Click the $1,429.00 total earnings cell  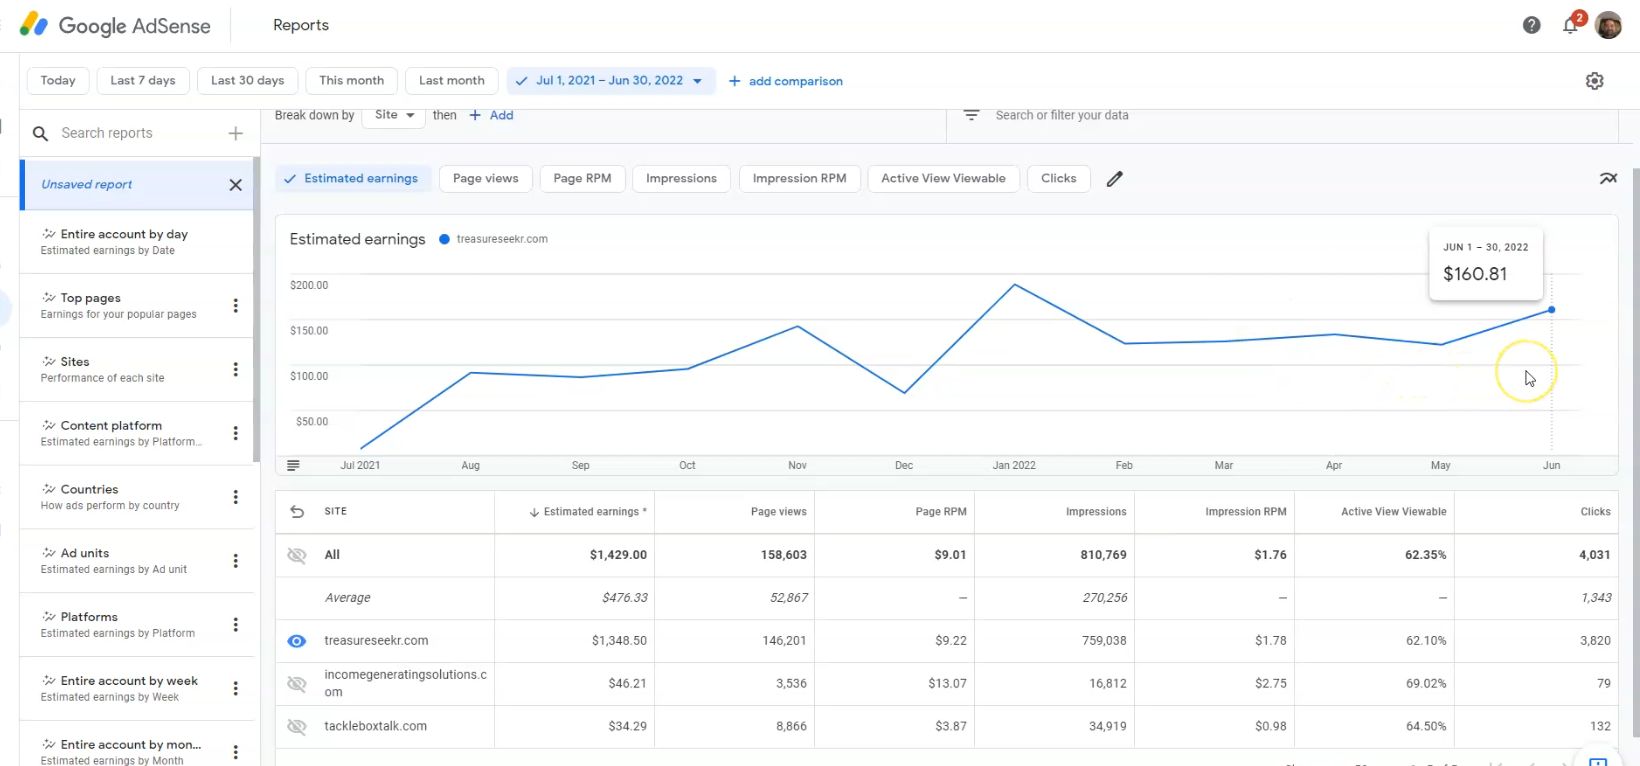pyautogui.click(x=618, y=555)
